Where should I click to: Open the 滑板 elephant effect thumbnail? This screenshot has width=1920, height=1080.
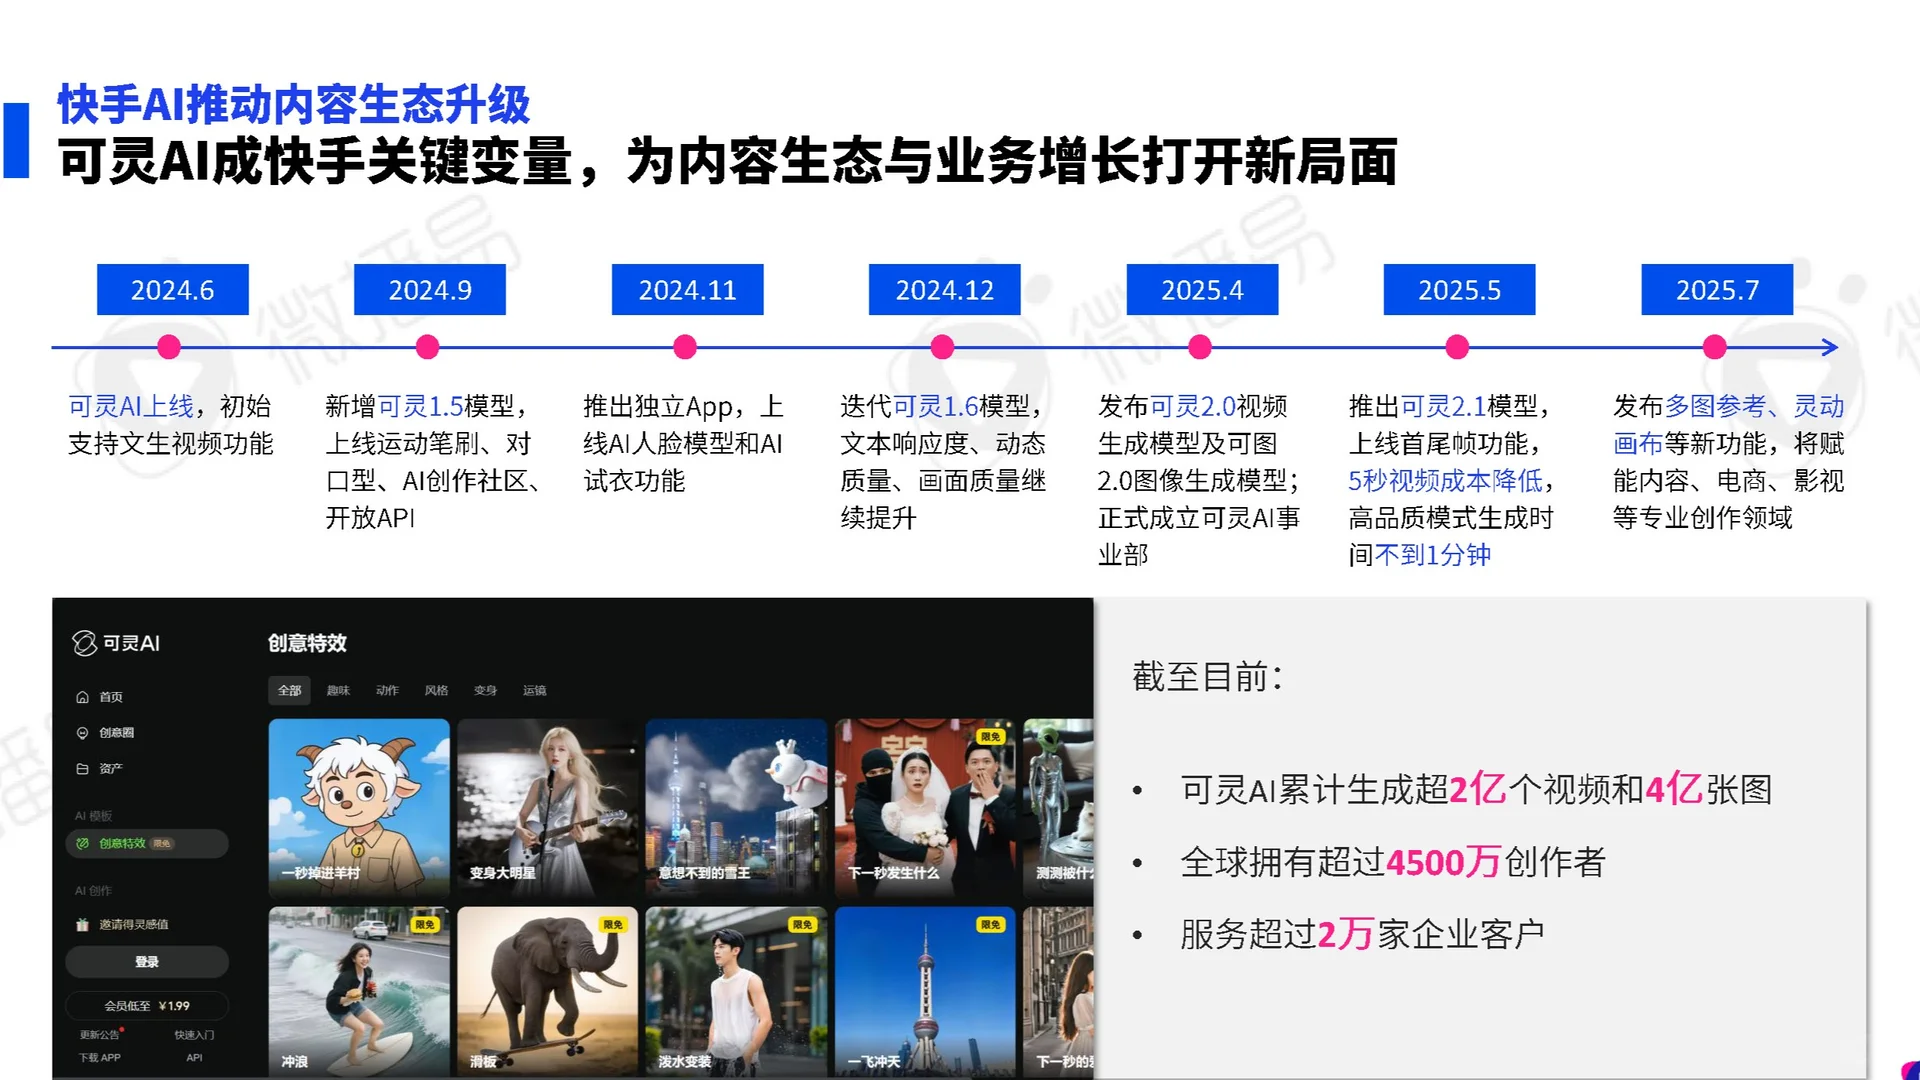click(x=548, y=991)
